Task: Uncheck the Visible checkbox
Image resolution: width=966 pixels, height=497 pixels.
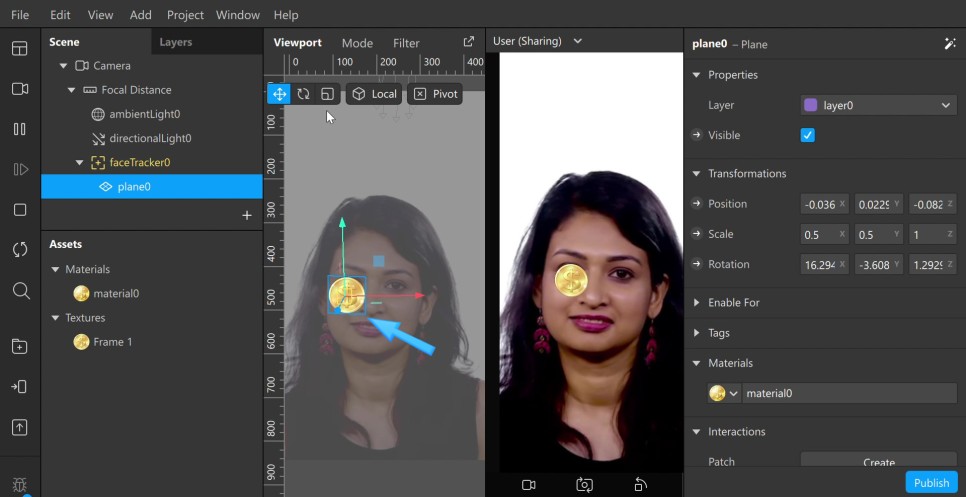Action: 808,135
